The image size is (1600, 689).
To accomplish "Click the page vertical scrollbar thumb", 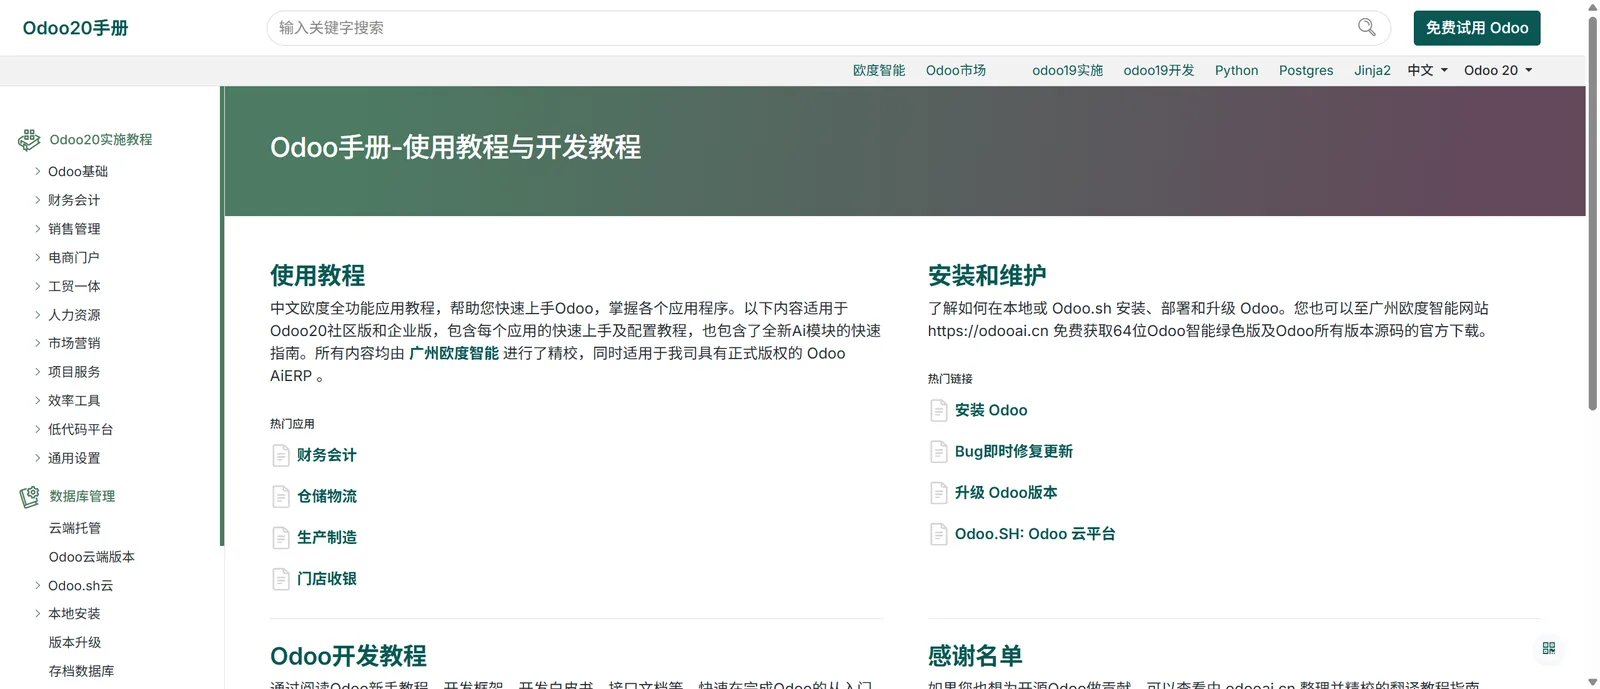I will (x=1592, y=213).
